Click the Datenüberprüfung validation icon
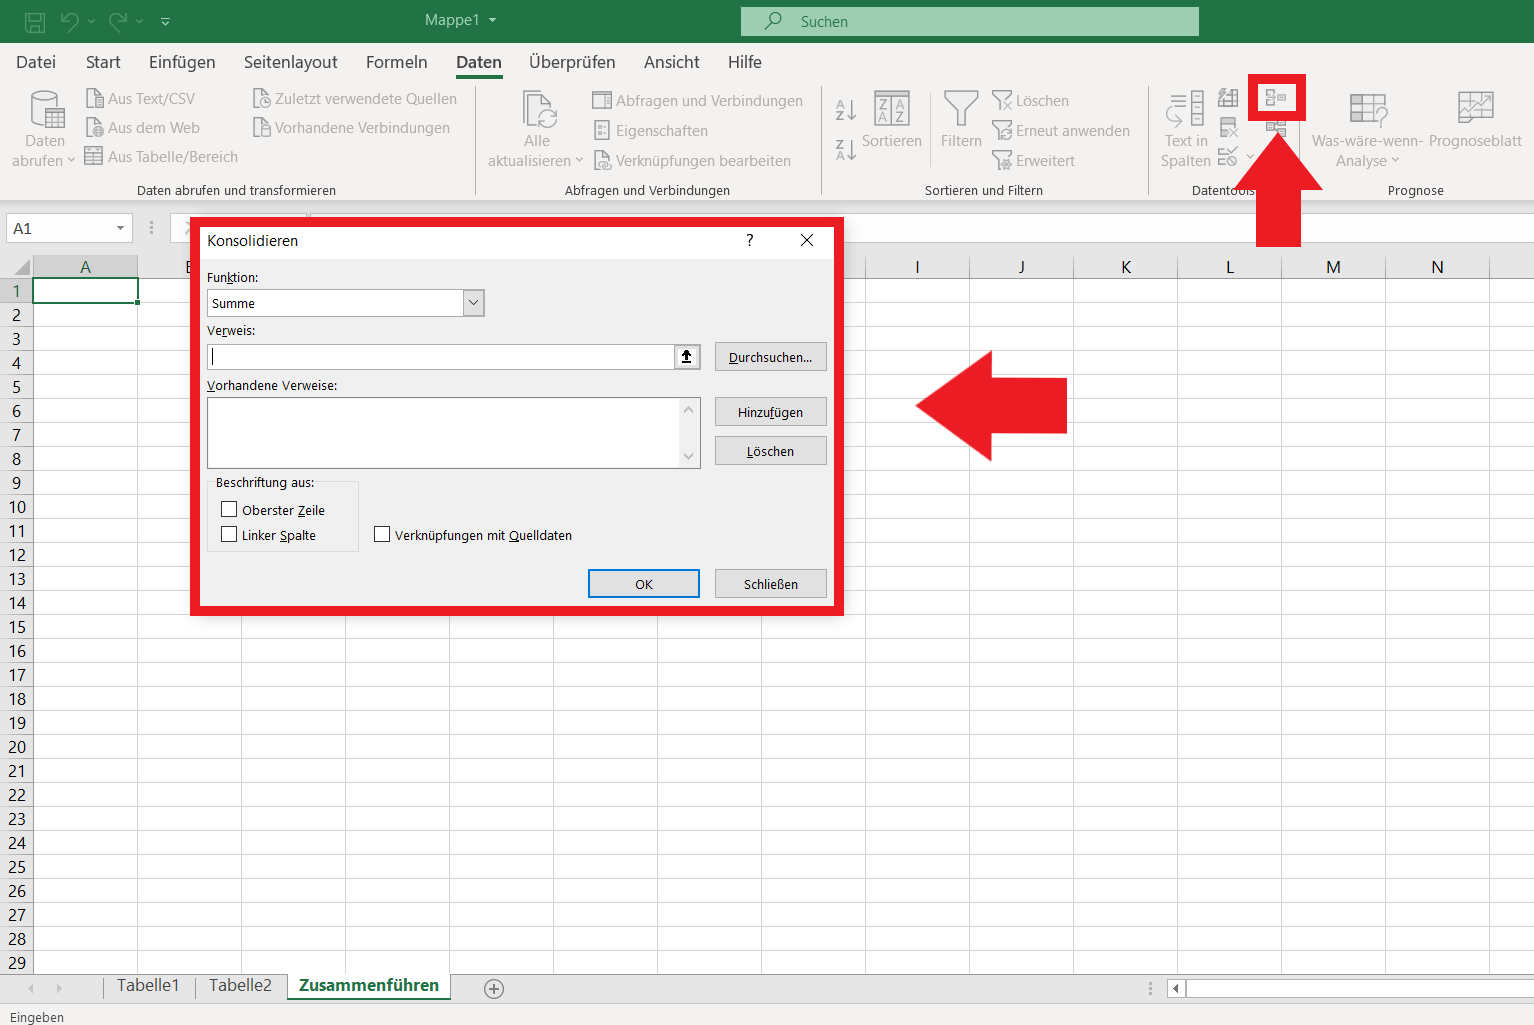Image resolution: width=1534 pixels, height=1025 pixels. tap(1228, 156)
